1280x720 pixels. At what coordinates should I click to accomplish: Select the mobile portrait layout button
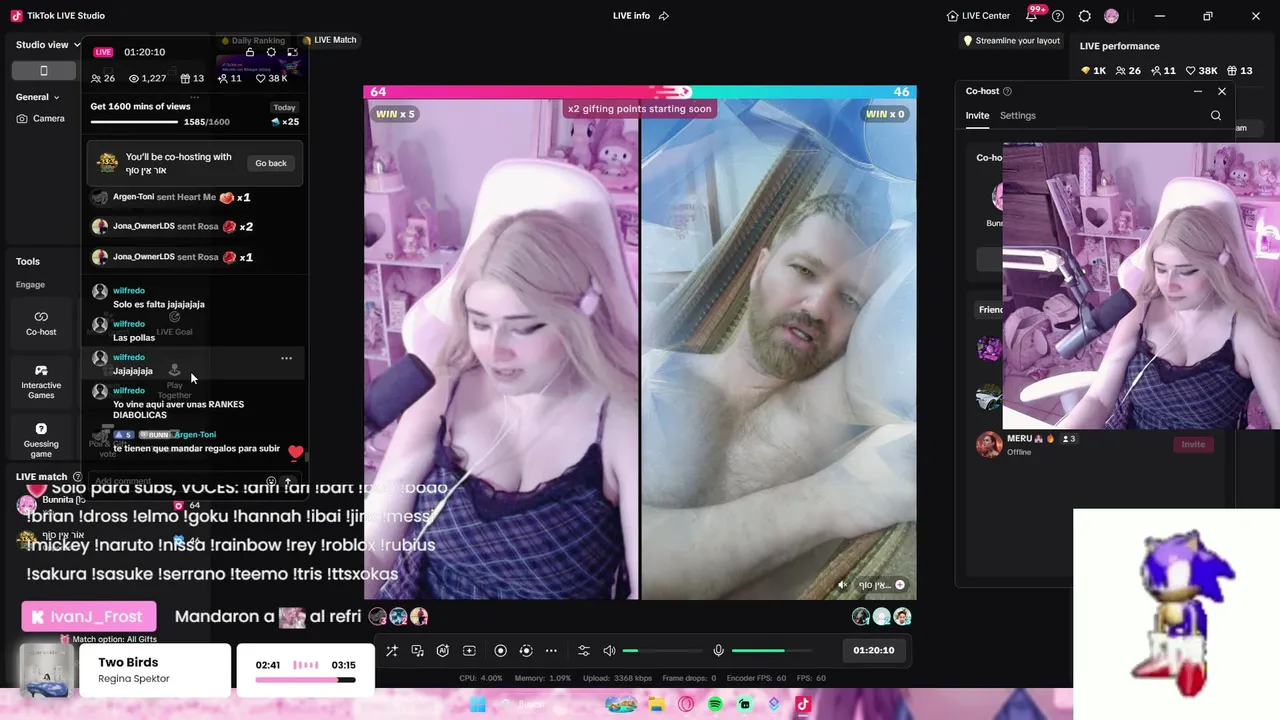click(43, 70)
